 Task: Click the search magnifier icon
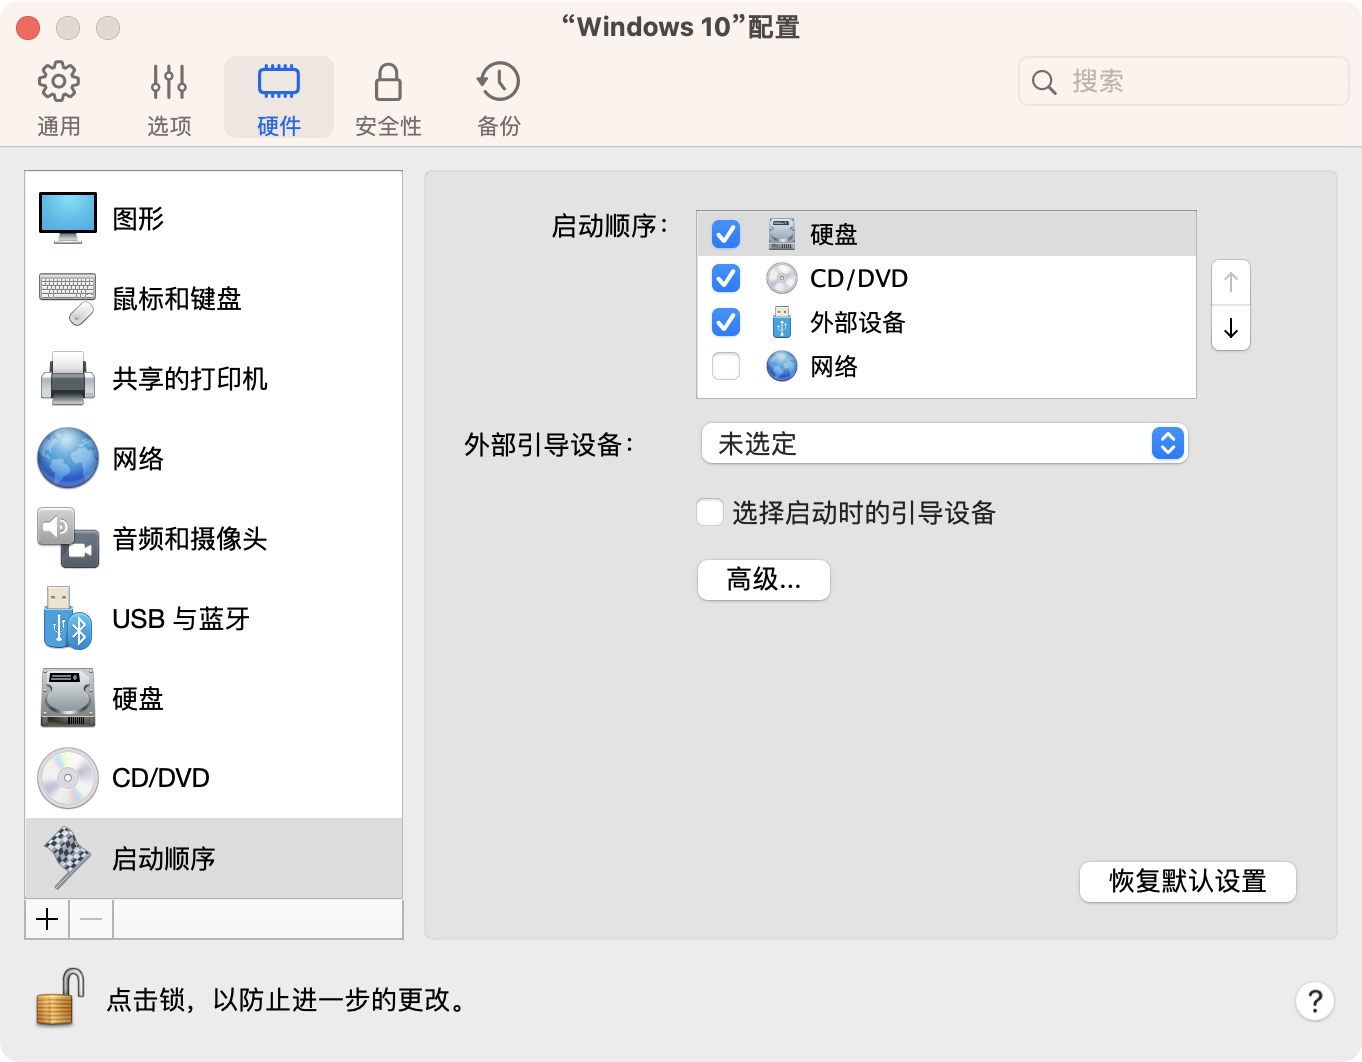(1044, 82)
